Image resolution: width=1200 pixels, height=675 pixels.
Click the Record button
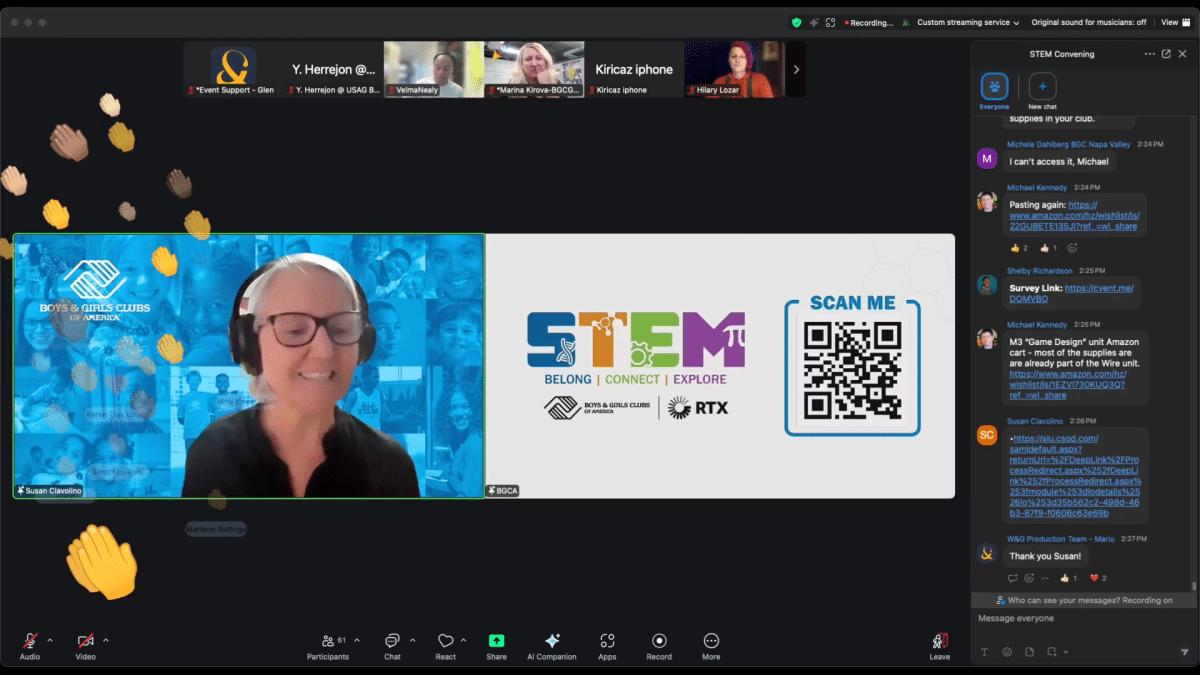point(659,646)
